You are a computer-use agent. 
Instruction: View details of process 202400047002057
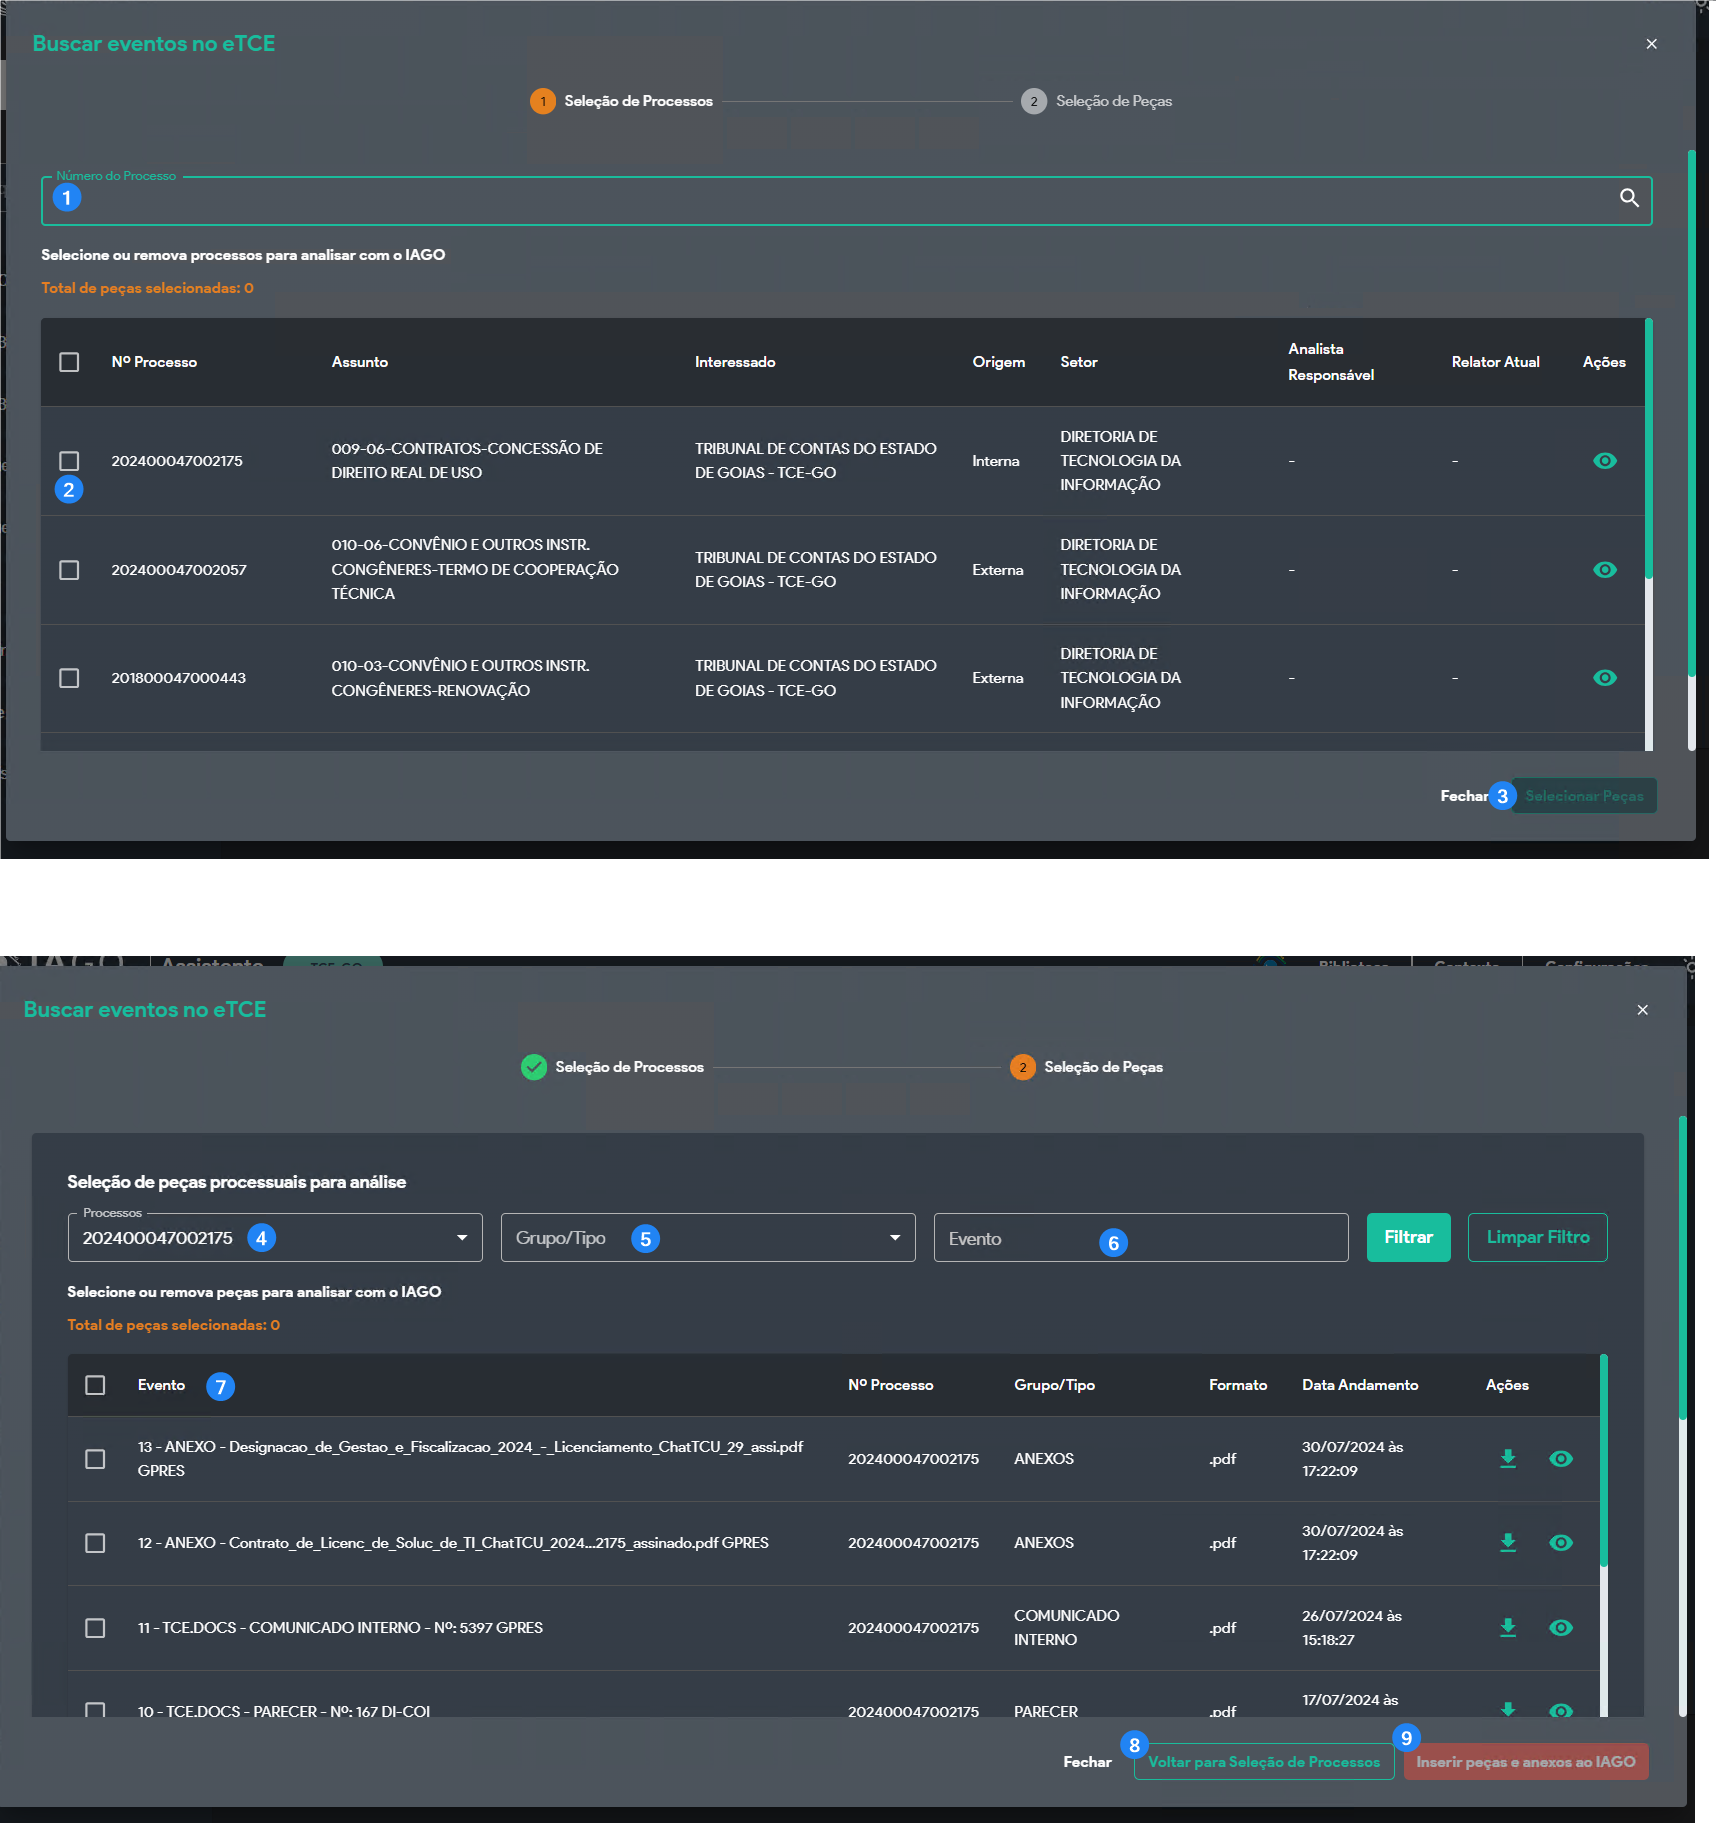tap(1603, 570)
